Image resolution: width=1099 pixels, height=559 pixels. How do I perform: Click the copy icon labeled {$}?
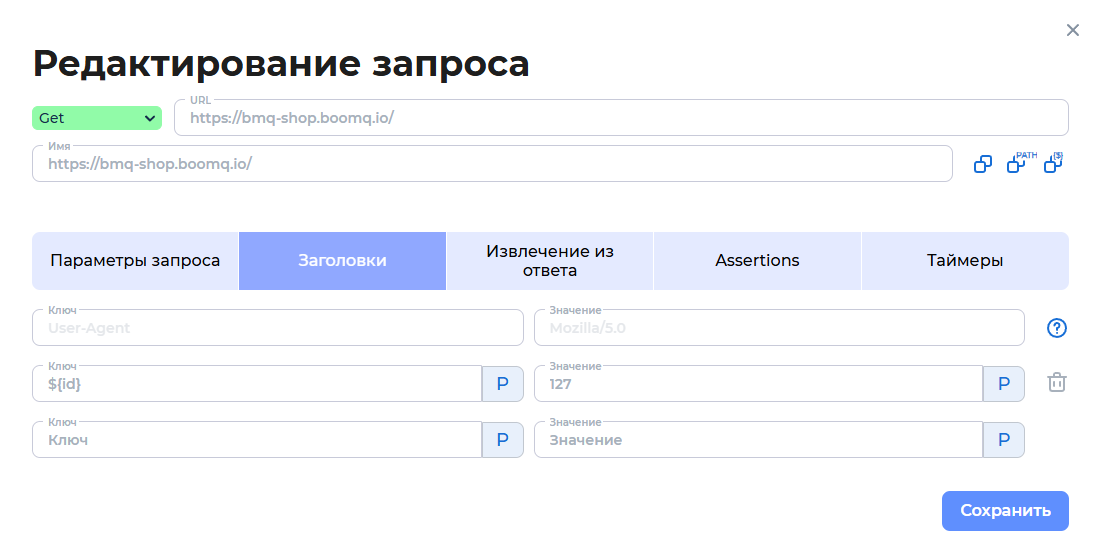[x=1053, y=163]
